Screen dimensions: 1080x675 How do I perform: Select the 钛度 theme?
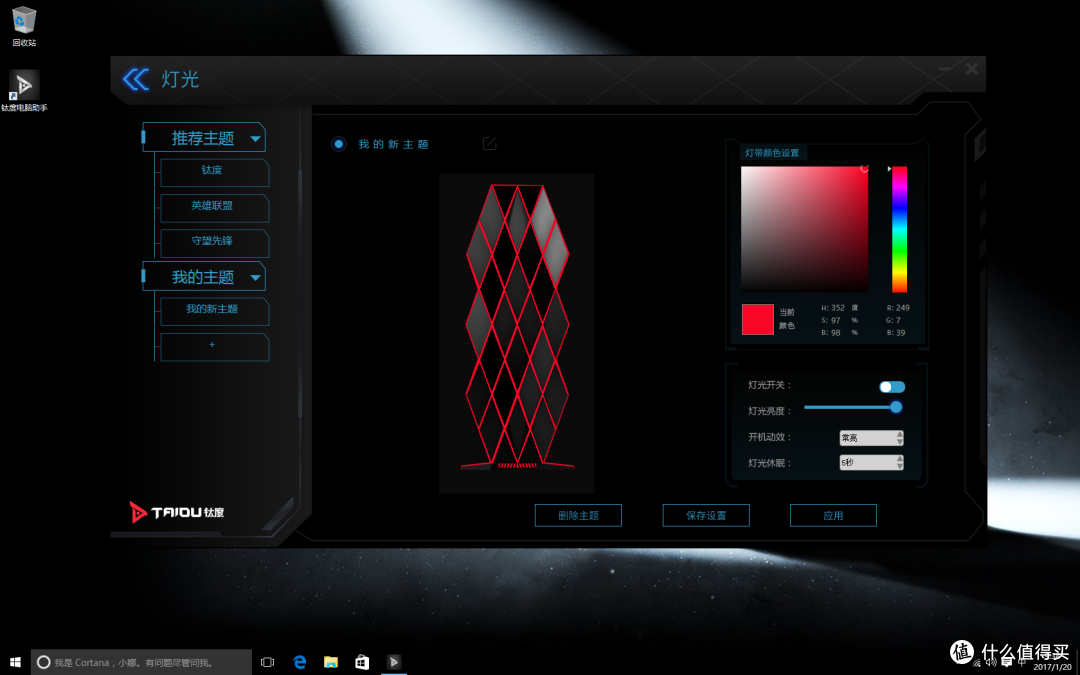(x=214, y=172)
